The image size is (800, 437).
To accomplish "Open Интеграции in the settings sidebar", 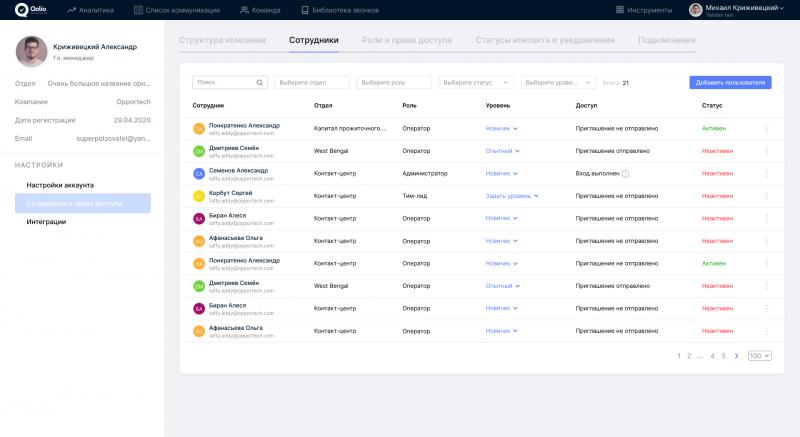I will tap(46, 221).
